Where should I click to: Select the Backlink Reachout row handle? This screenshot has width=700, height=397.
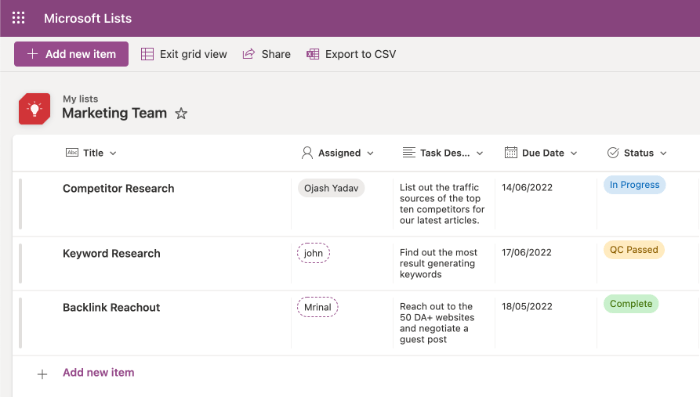click(x=20, y=323)
